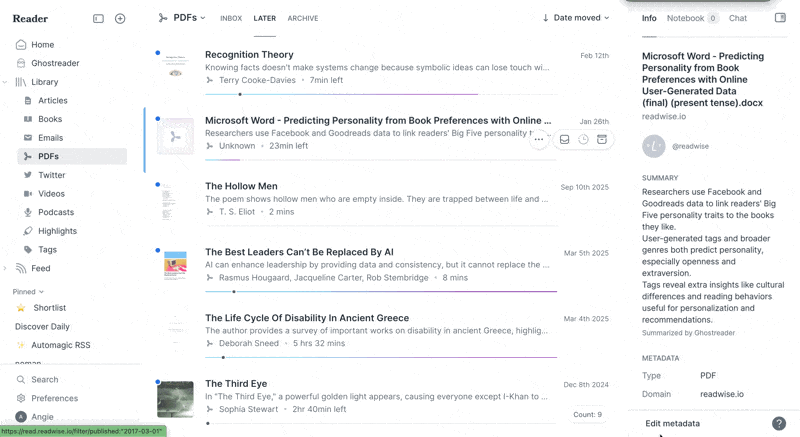Open the Date moved sort dropdown
Image resolution: width=800 pixels, height=437 pixels.
[576, 18]
